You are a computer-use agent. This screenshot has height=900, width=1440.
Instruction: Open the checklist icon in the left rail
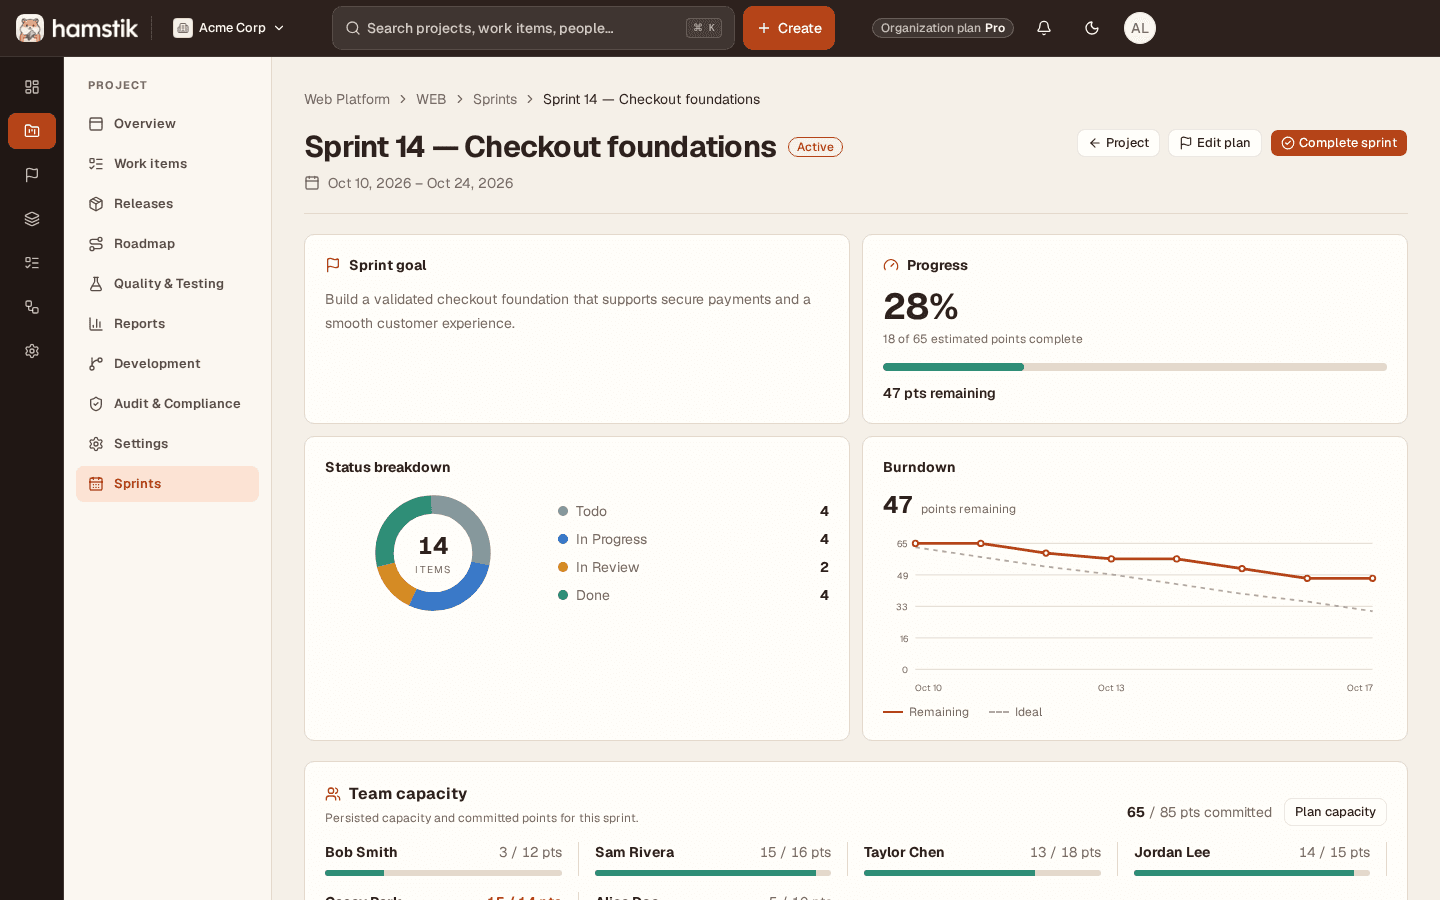click(32, 263)
